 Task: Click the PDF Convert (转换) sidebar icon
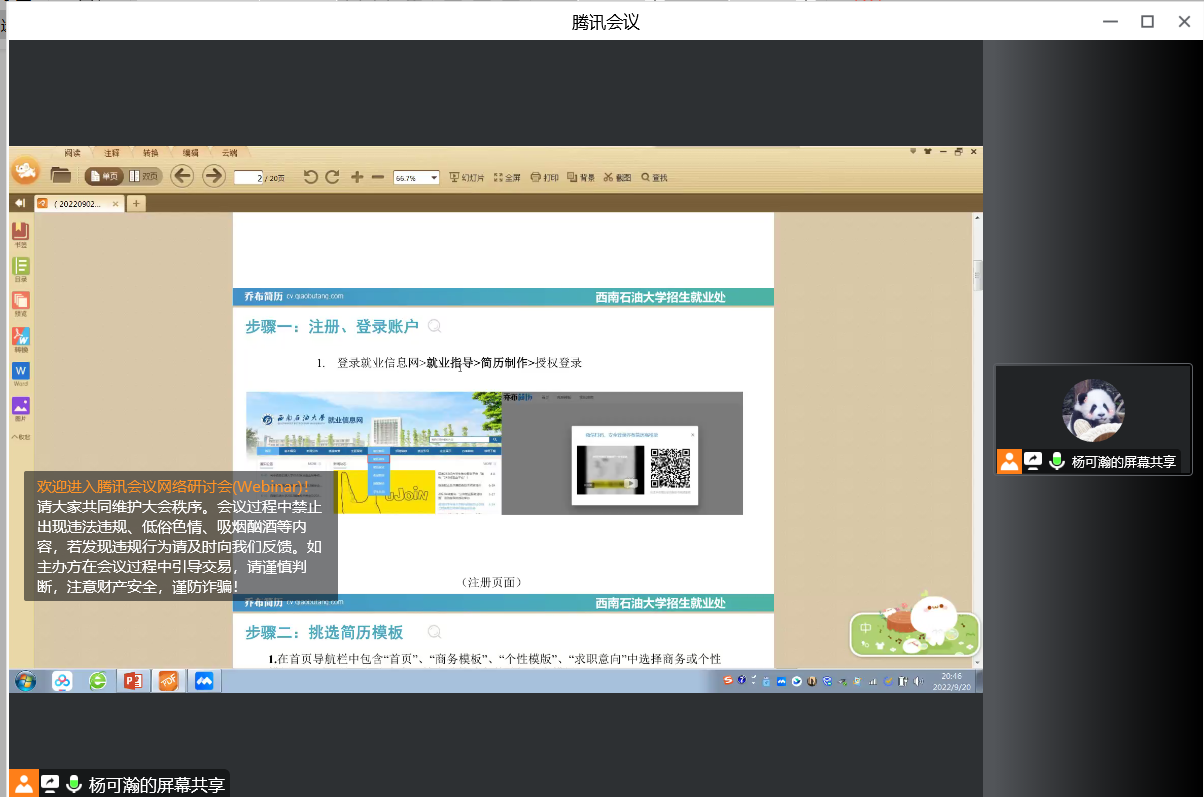click(x=20, y=340)
